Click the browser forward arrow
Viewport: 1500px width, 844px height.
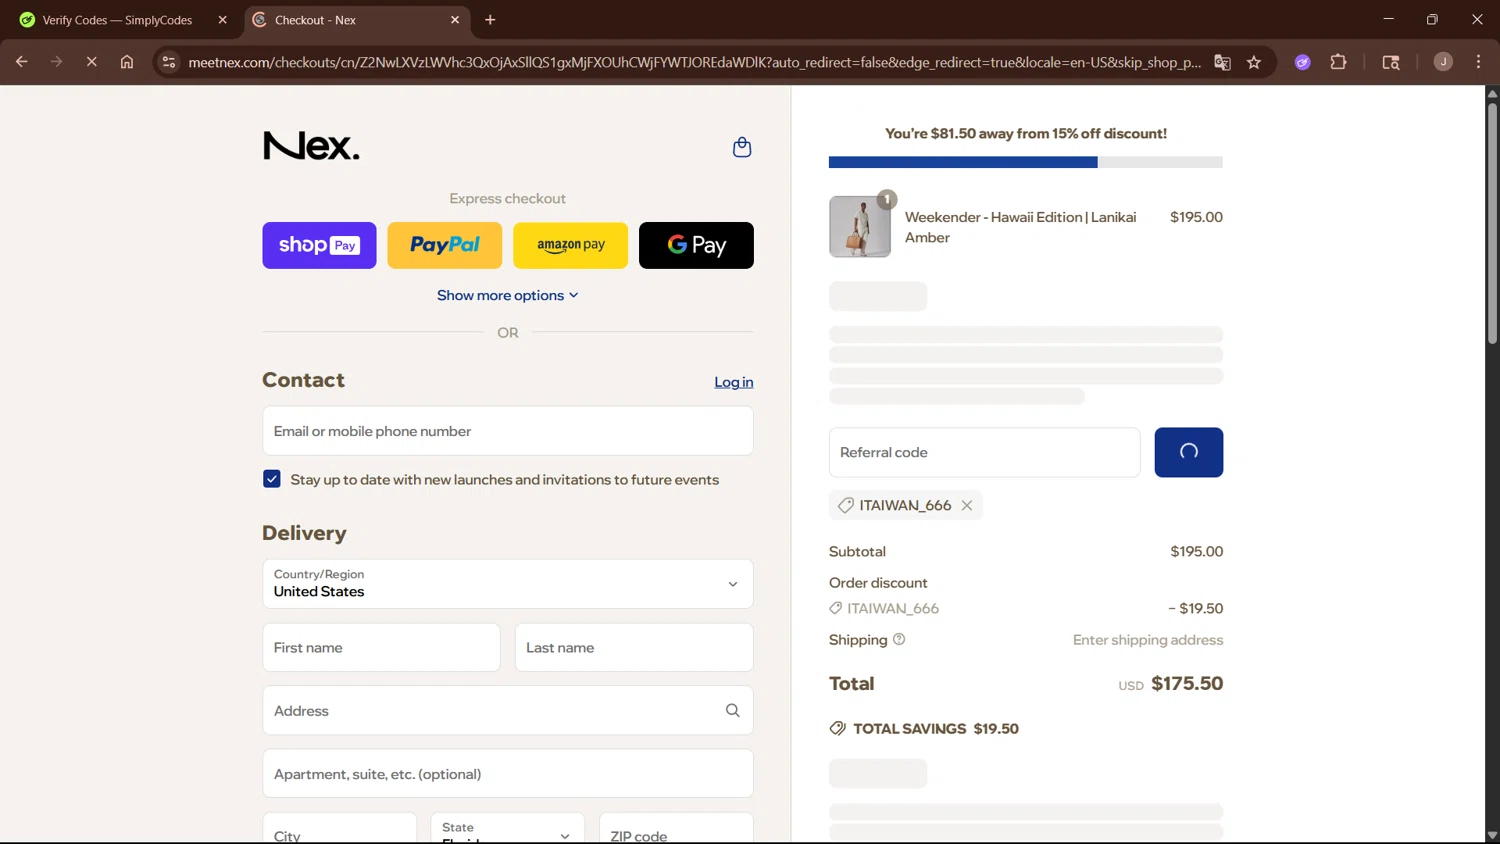56,62
